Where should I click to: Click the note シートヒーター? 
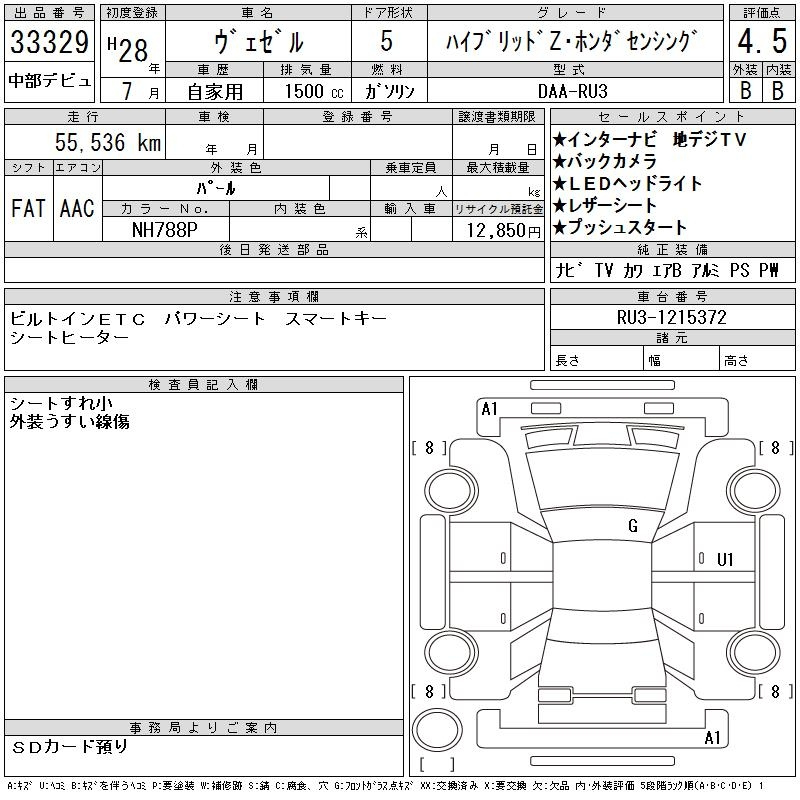pos(69,337)
